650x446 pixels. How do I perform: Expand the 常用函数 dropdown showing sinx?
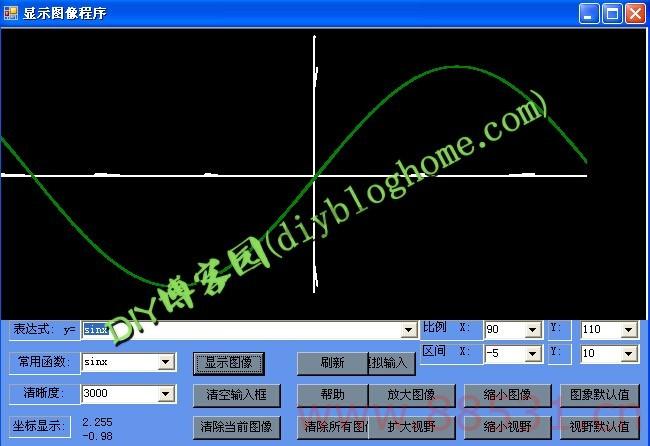click(165, 362)
